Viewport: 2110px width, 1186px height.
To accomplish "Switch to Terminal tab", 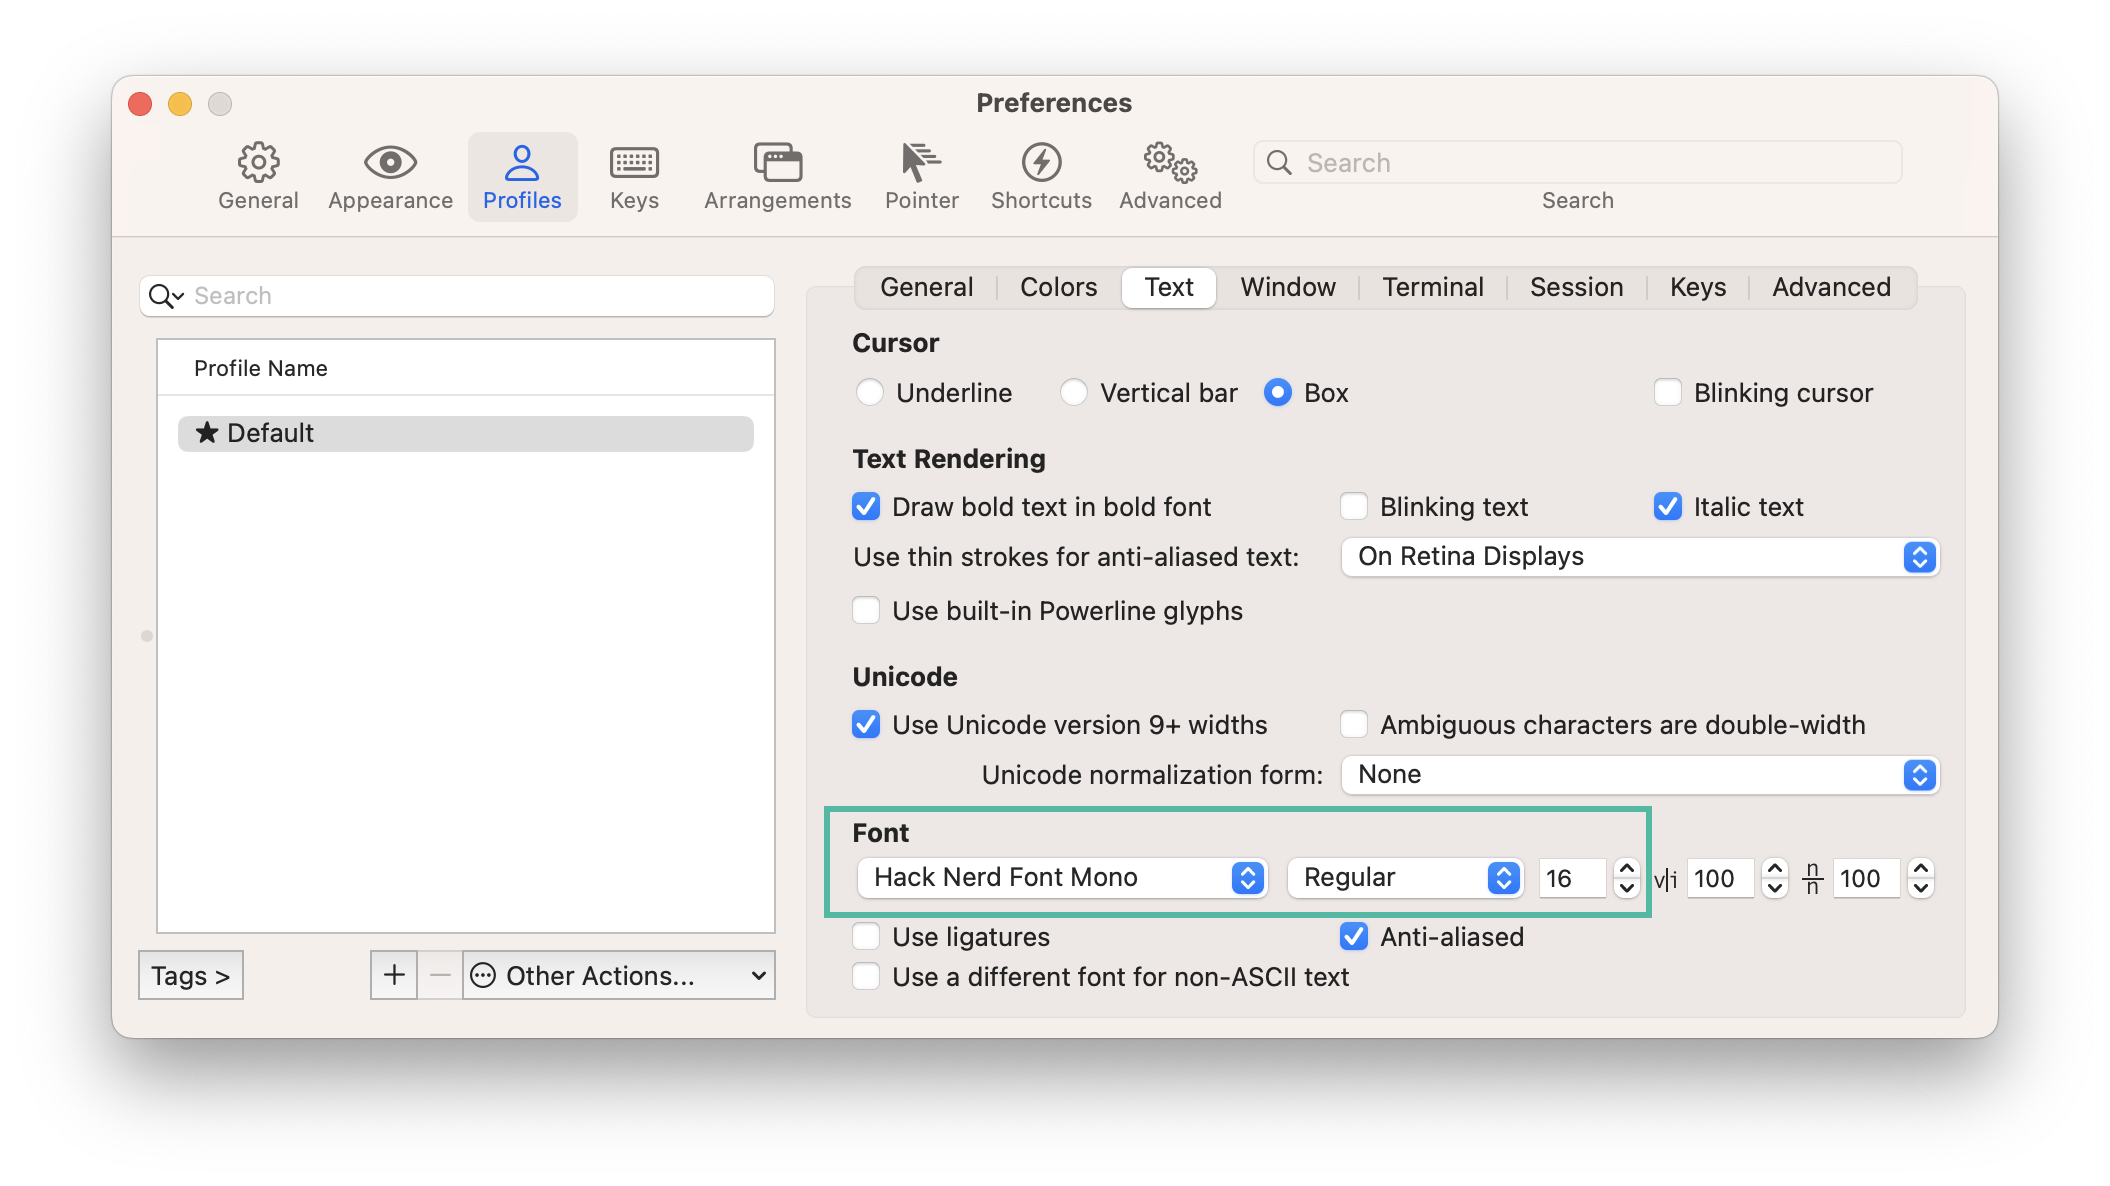I will (x=1432, y=288).
